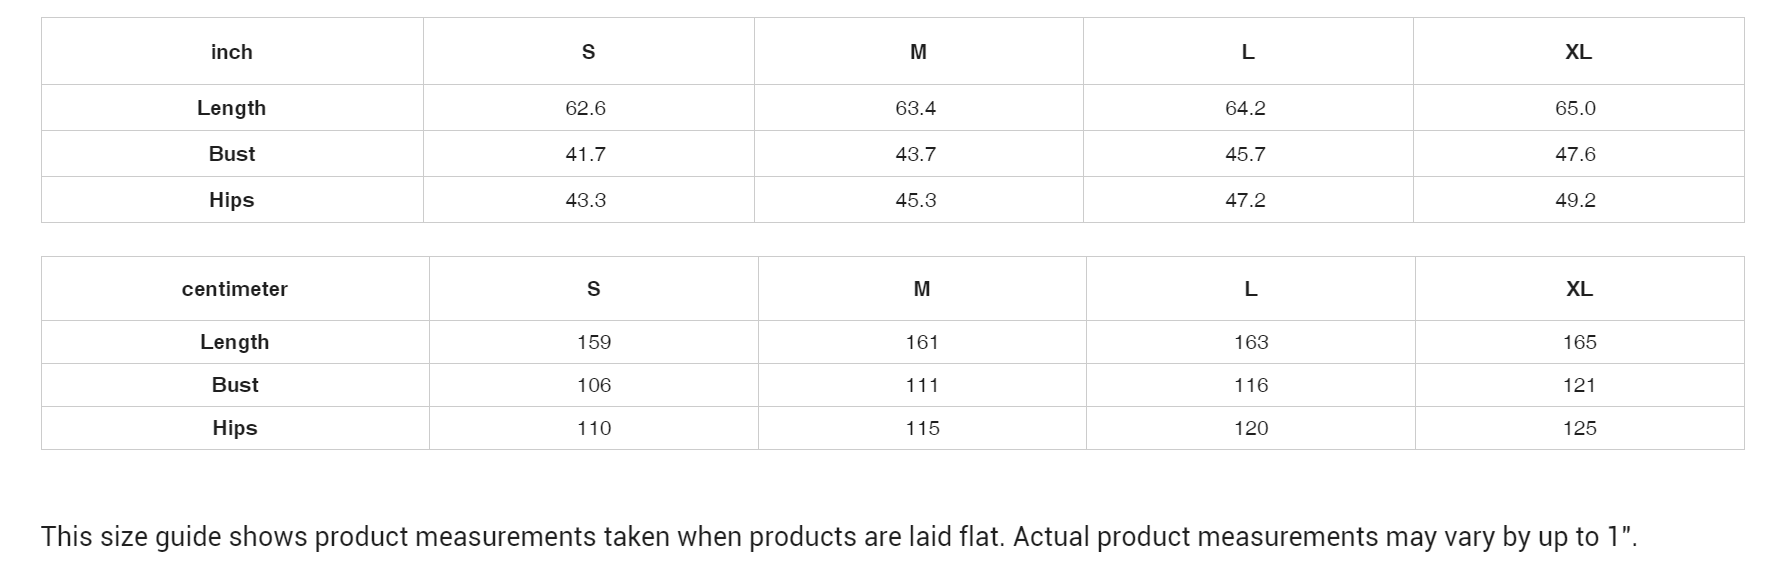Click the L header in the centimeter table
Viewport: 1788px width, 584px height.
[x=1251, y=289]
